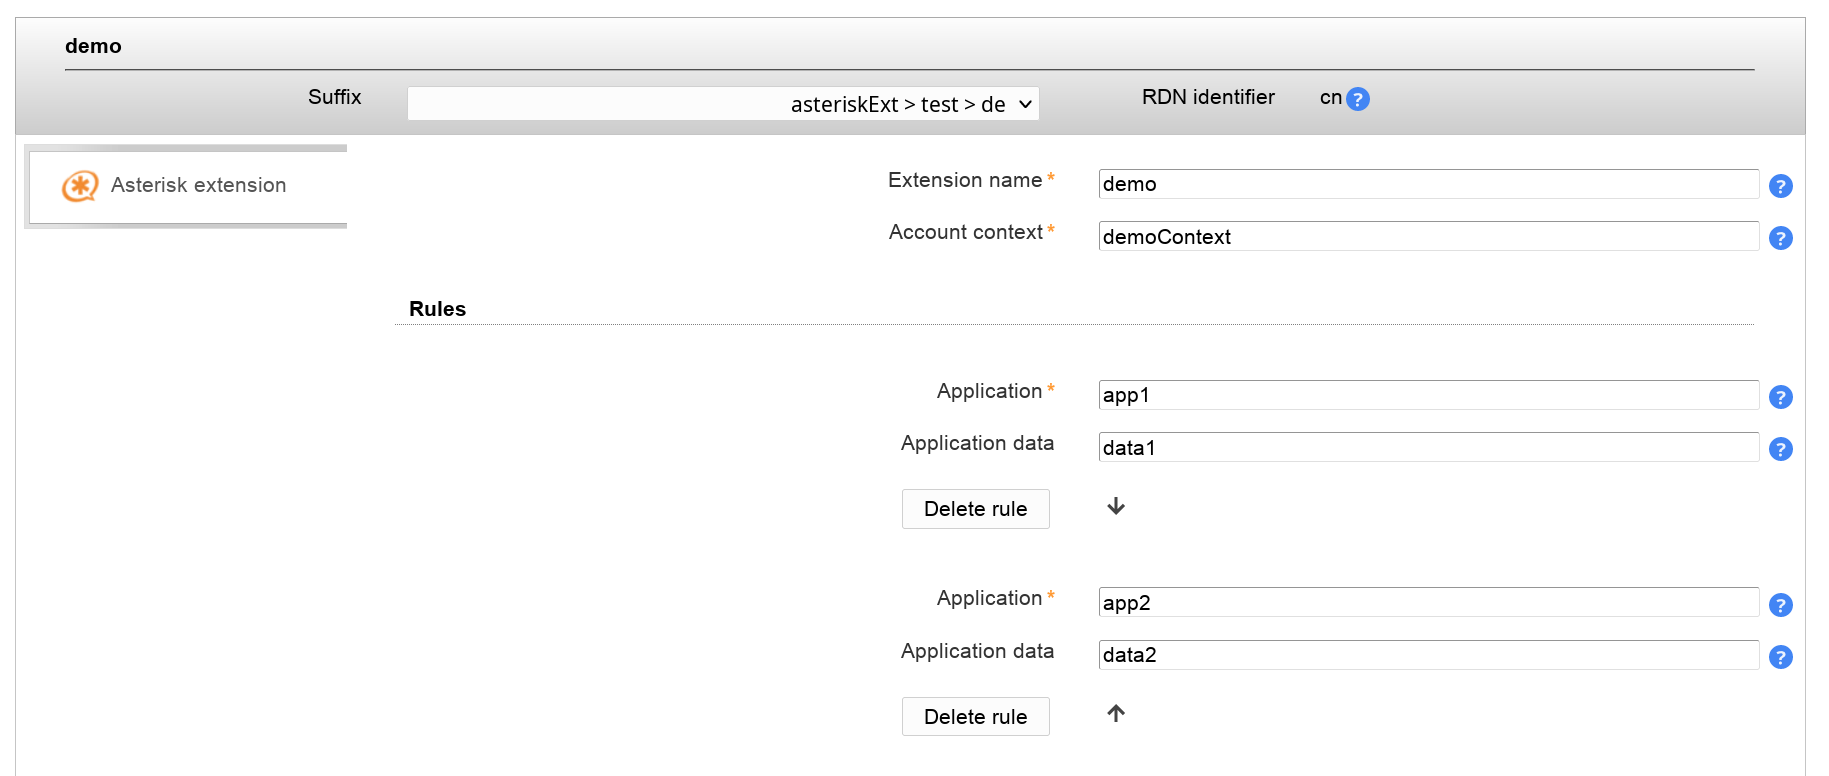This screenshot has width=1829, height=776.
Task: Click the Application field containing app1
Action: [1427, 395]
